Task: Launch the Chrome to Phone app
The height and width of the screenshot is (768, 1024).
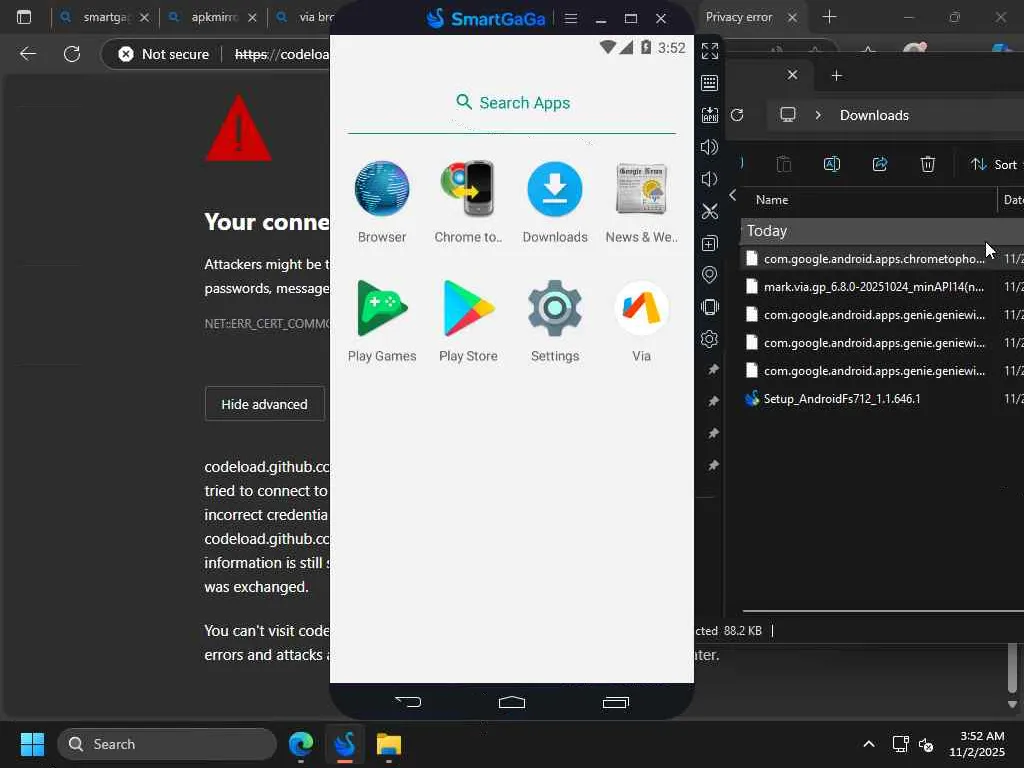Action: tap(468, 202)
